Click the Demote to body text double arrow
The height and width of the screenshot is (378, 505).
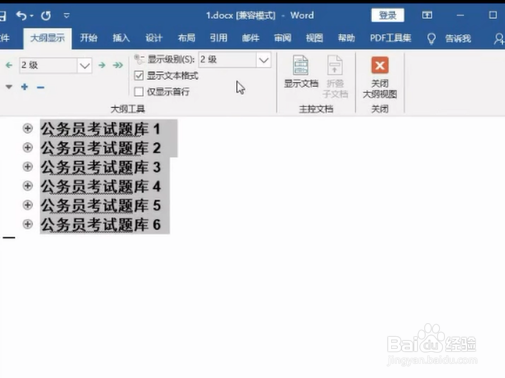click(x=118, y=65)
